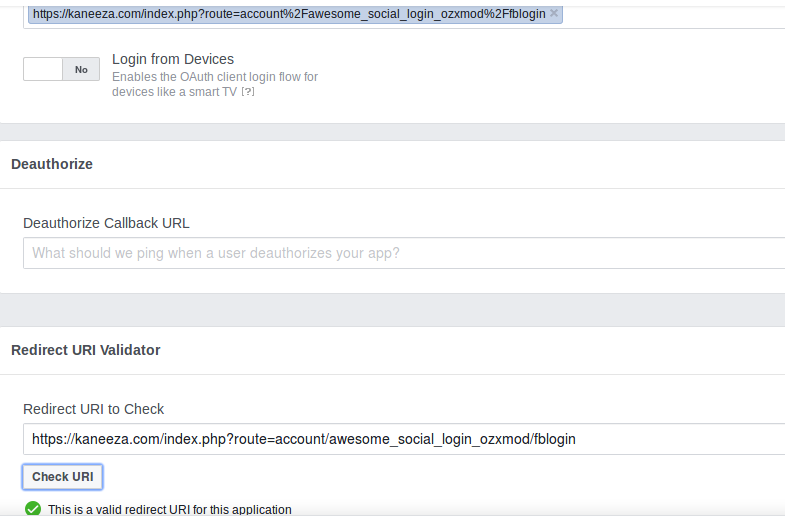This screenshot has width=785, height=523.
Task: Click the Deauthorize section heading
Action: pos(52,164)
